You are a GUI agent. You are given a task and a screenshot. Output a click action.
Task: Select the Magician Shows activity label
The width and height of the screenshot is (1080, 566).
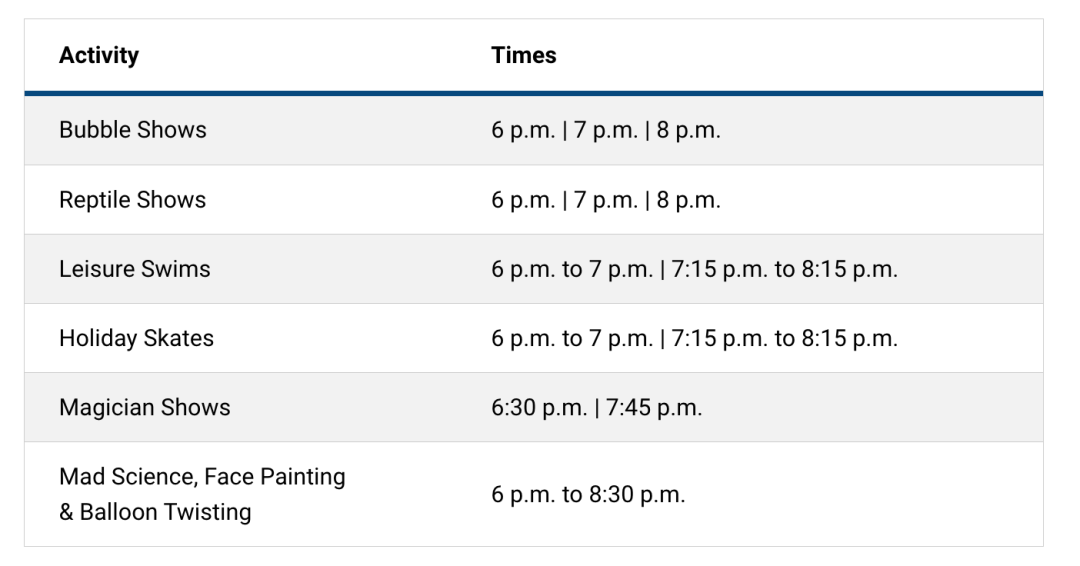[145, 407]
